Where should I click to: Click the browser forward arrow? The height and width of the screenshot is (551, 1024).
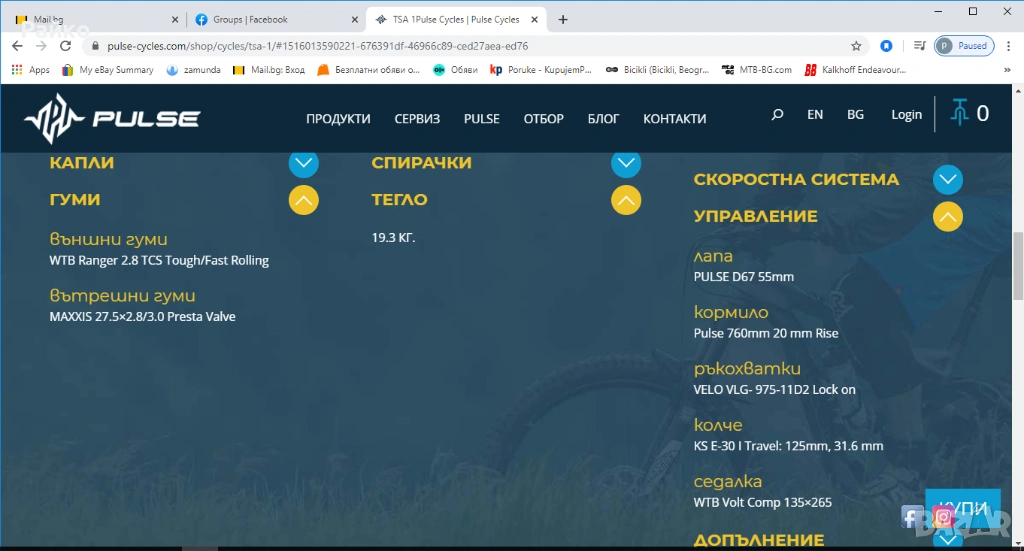(x=41, y=46)
